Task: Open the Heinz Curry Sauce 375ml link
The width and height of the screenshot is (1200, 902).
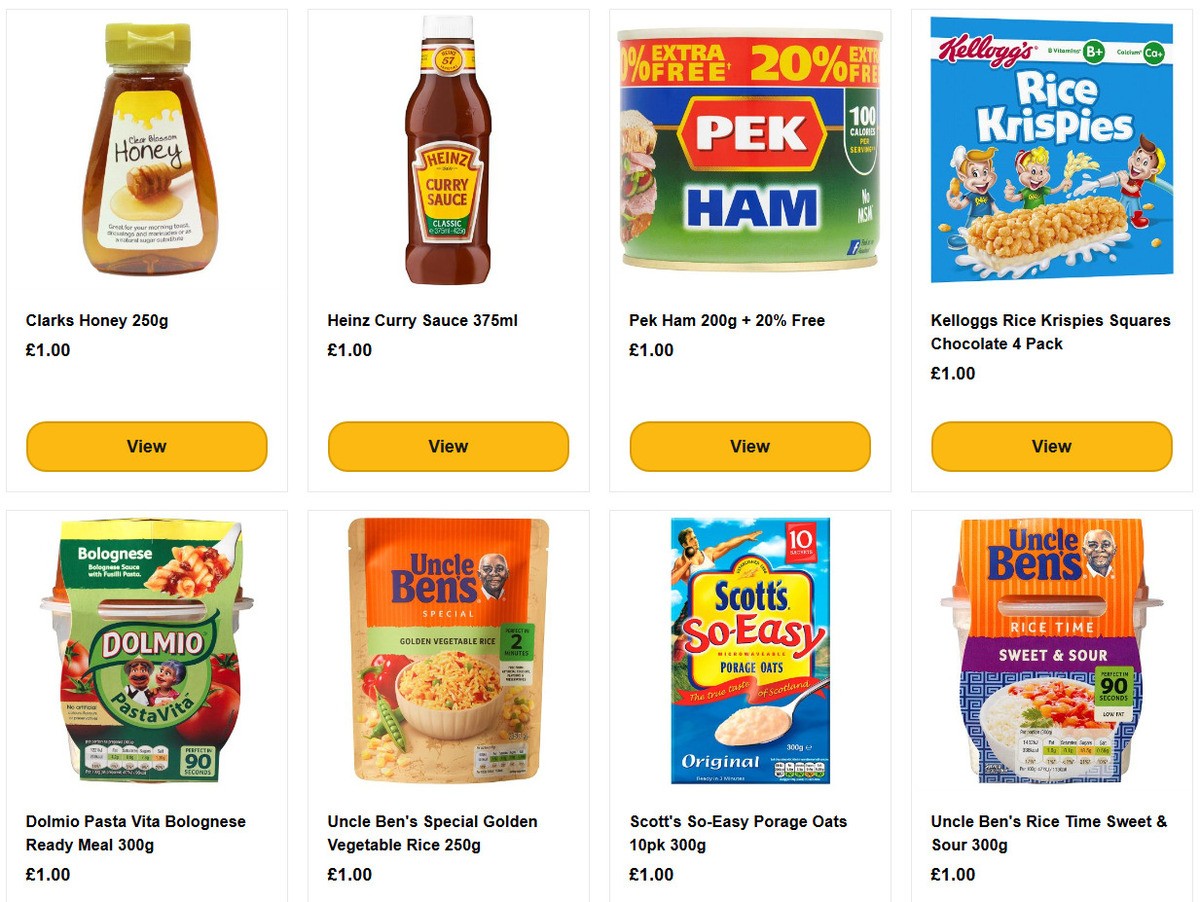Action: click(424, 320)
